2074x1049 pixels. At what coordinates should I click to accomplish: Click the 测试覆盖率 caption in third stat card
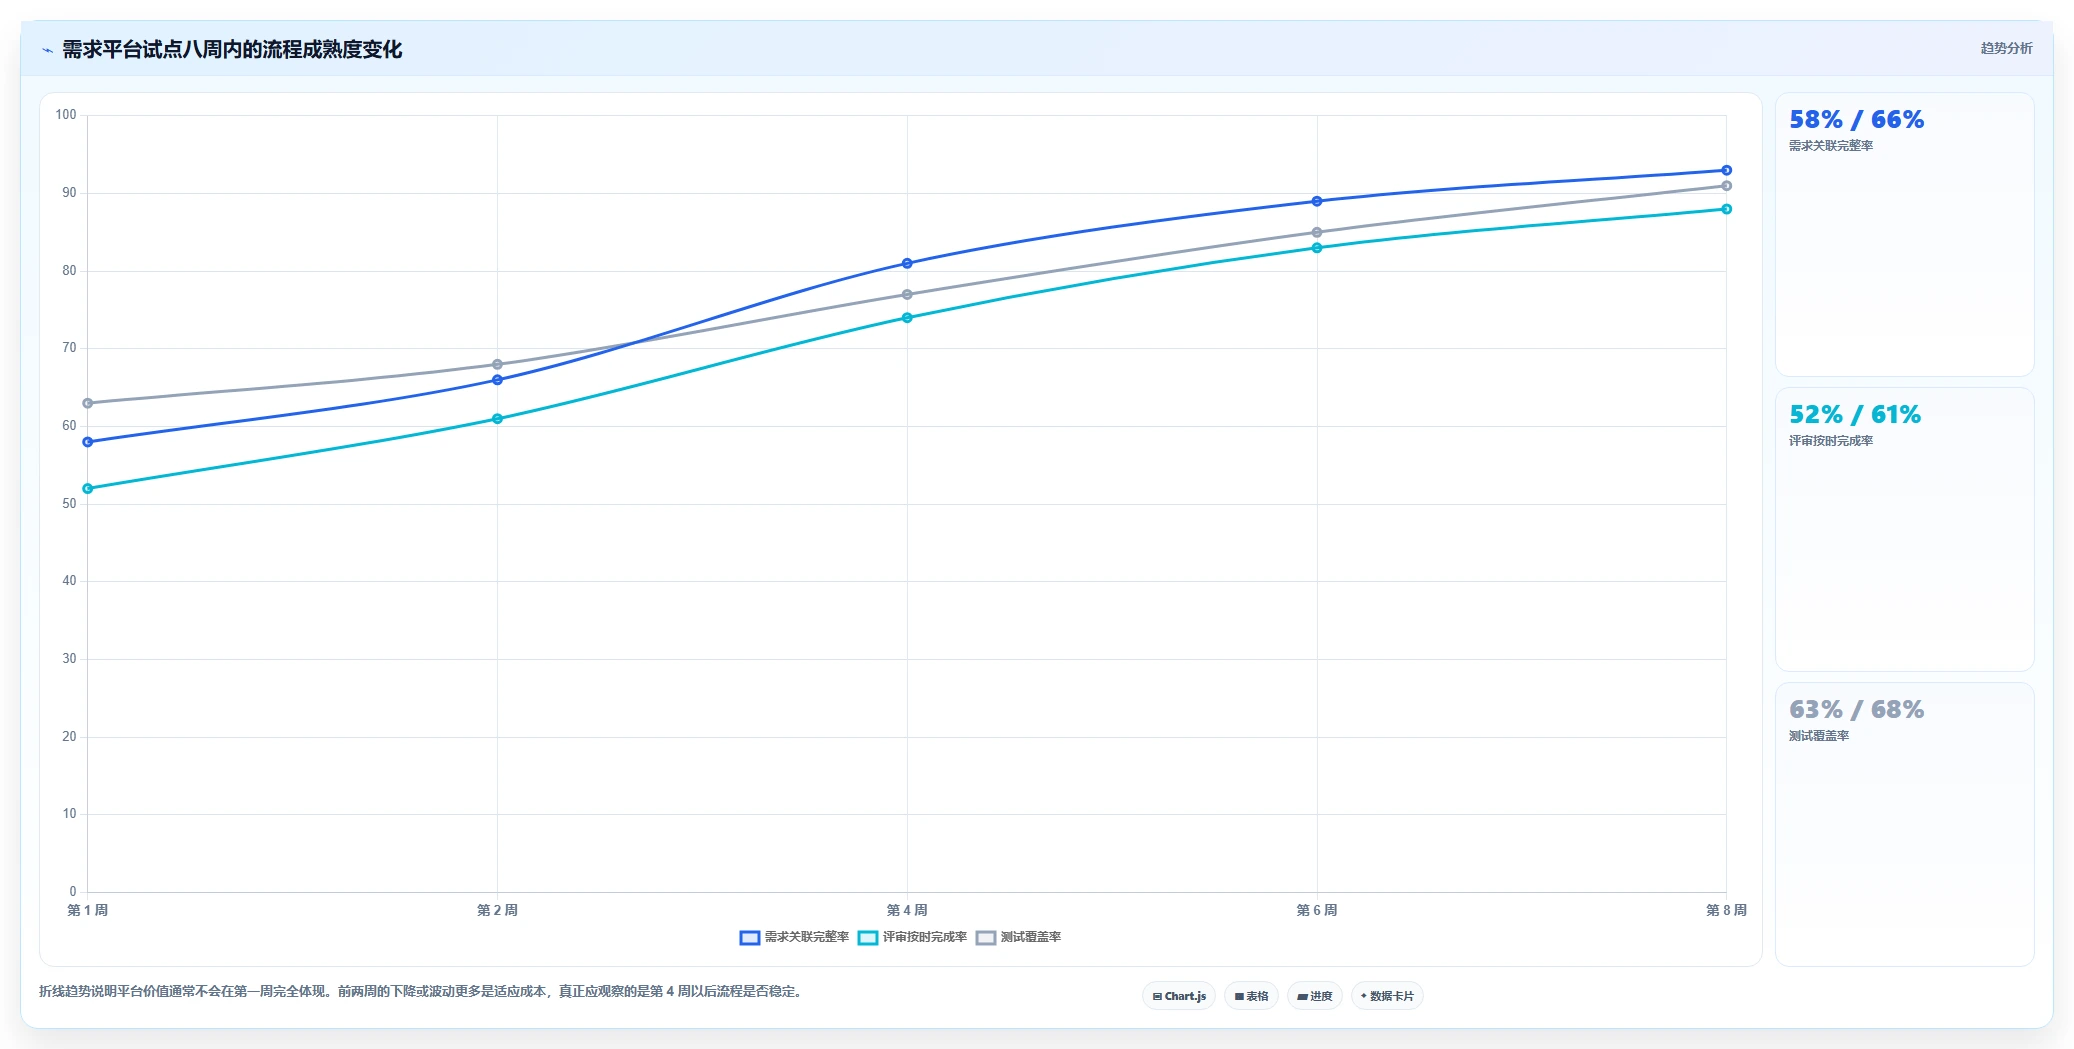coord(1819,736)
